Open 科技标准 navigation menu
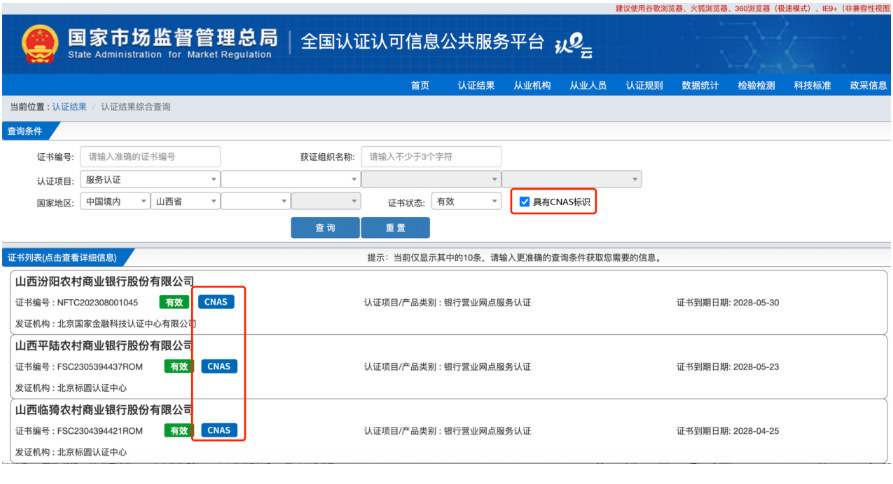The height and width of the screenshot is (484, 893). tap(812, 85)
